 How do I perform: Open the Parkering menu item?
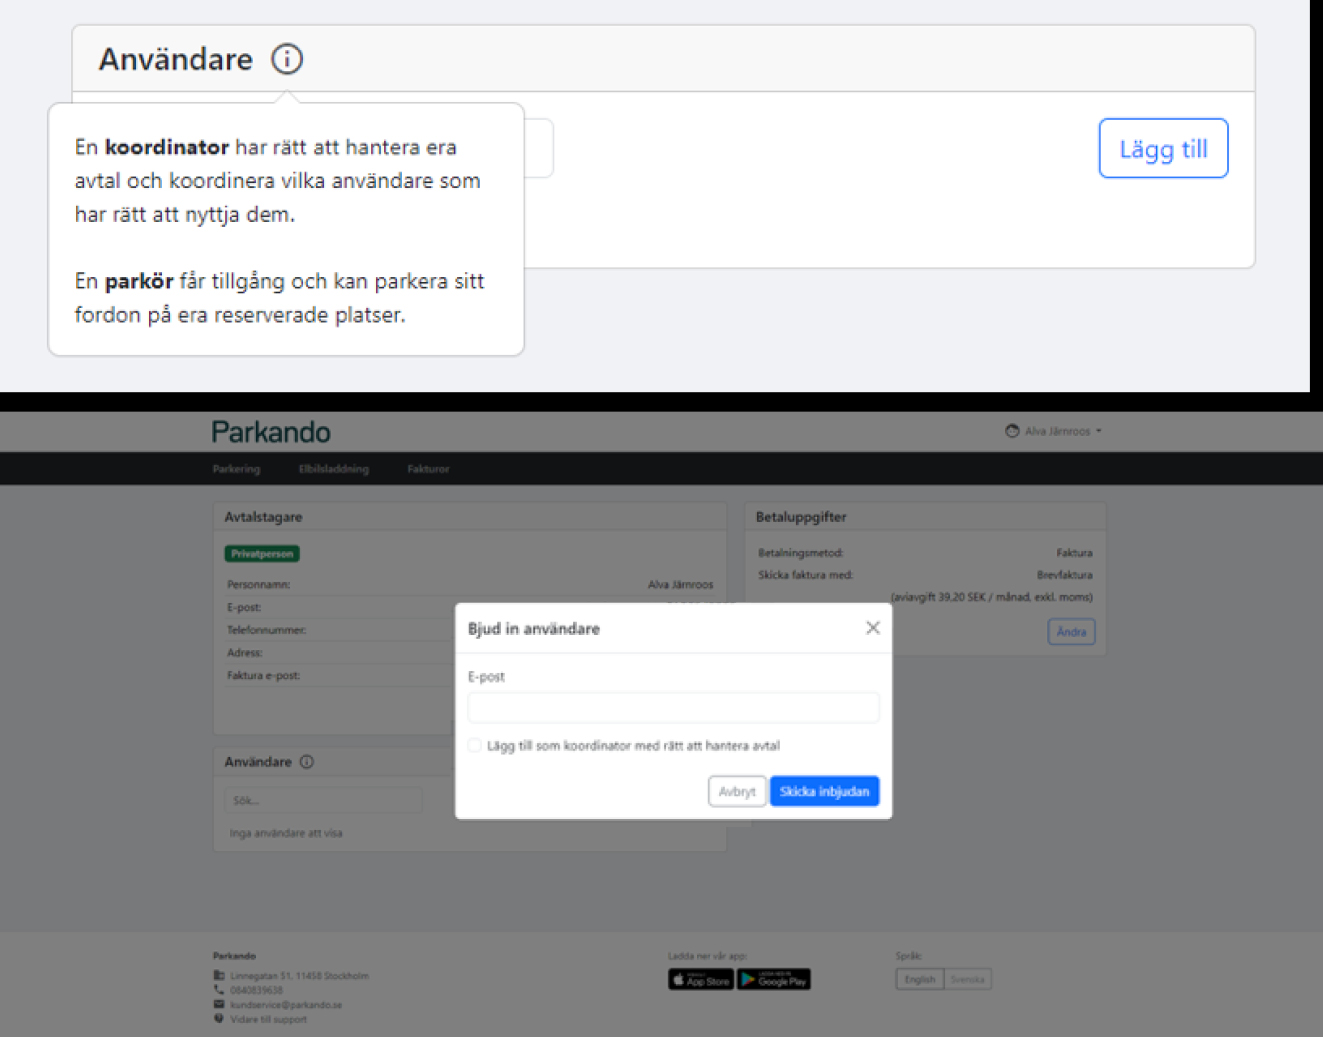click(236, 469)
